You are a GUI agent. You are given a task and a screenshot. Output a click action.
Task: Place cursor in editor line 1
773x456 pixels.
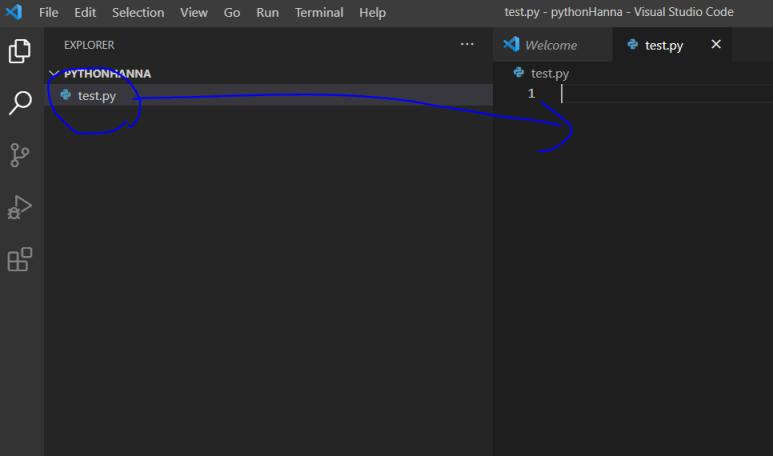[x=666, y=93]
